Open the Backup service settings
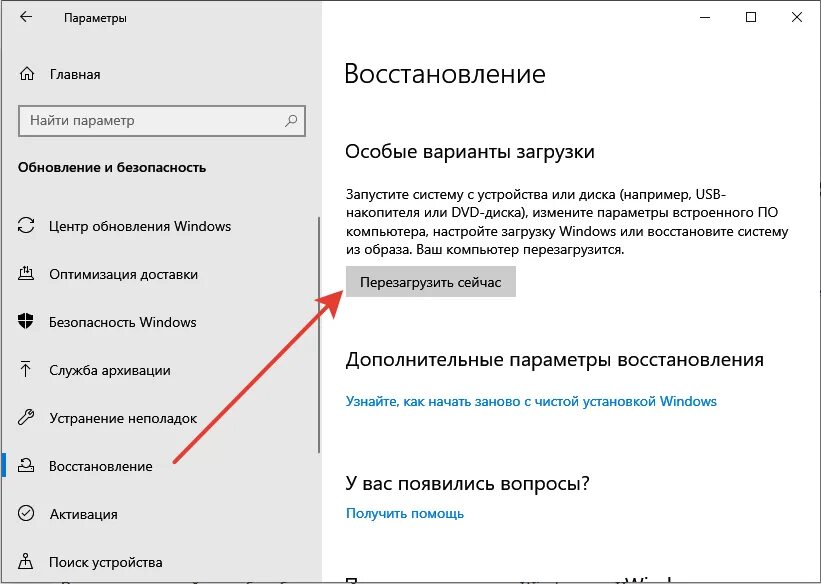The width and height of the screenshot is (821, 584). (24, 370)
